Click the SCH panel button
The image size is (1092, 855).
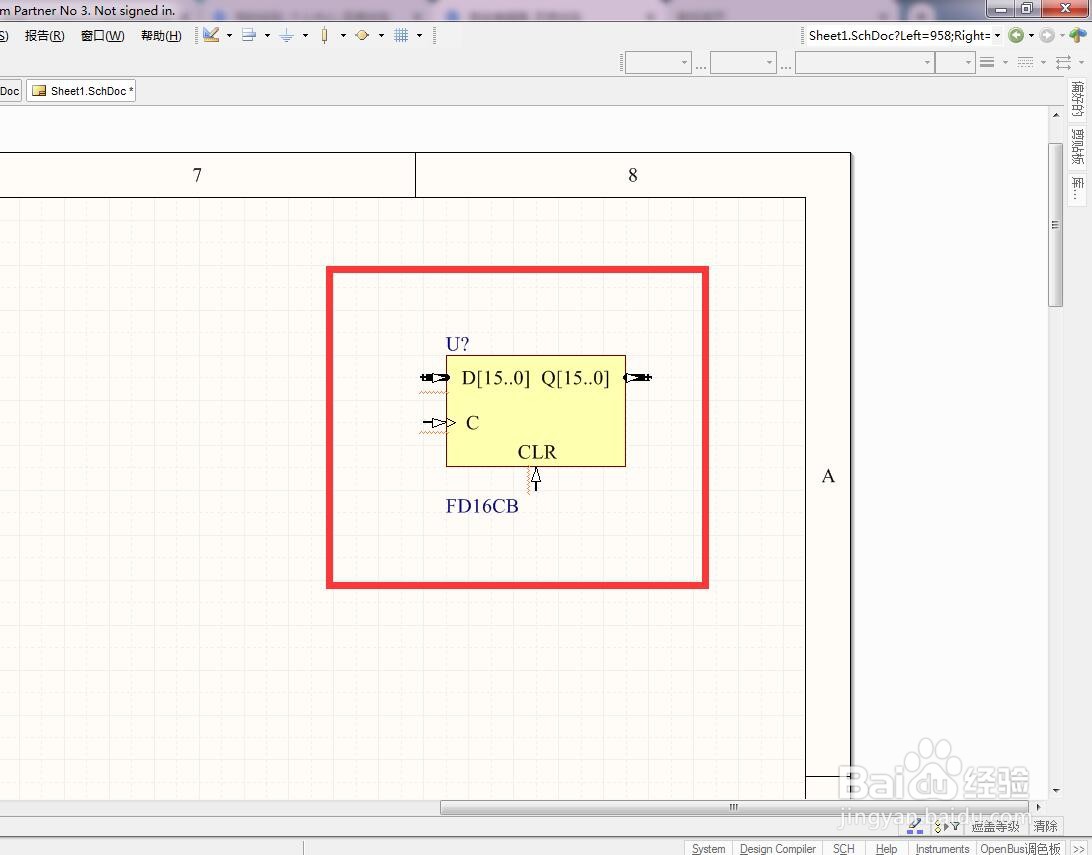click(843, 848)
